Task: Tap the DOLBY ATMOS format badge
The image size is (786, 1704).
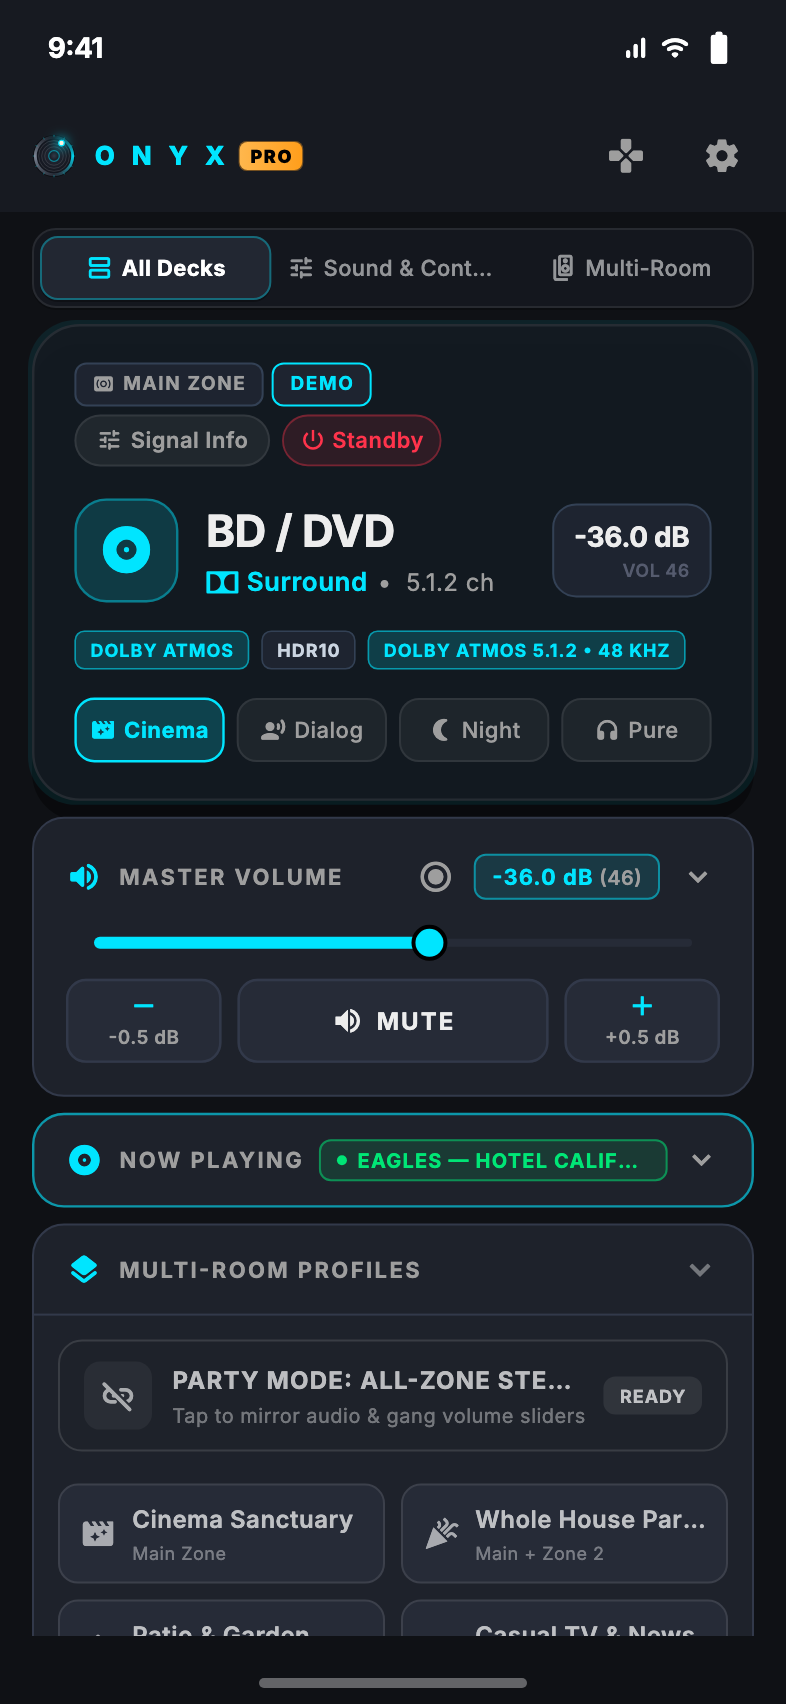Action: point(162,650)
